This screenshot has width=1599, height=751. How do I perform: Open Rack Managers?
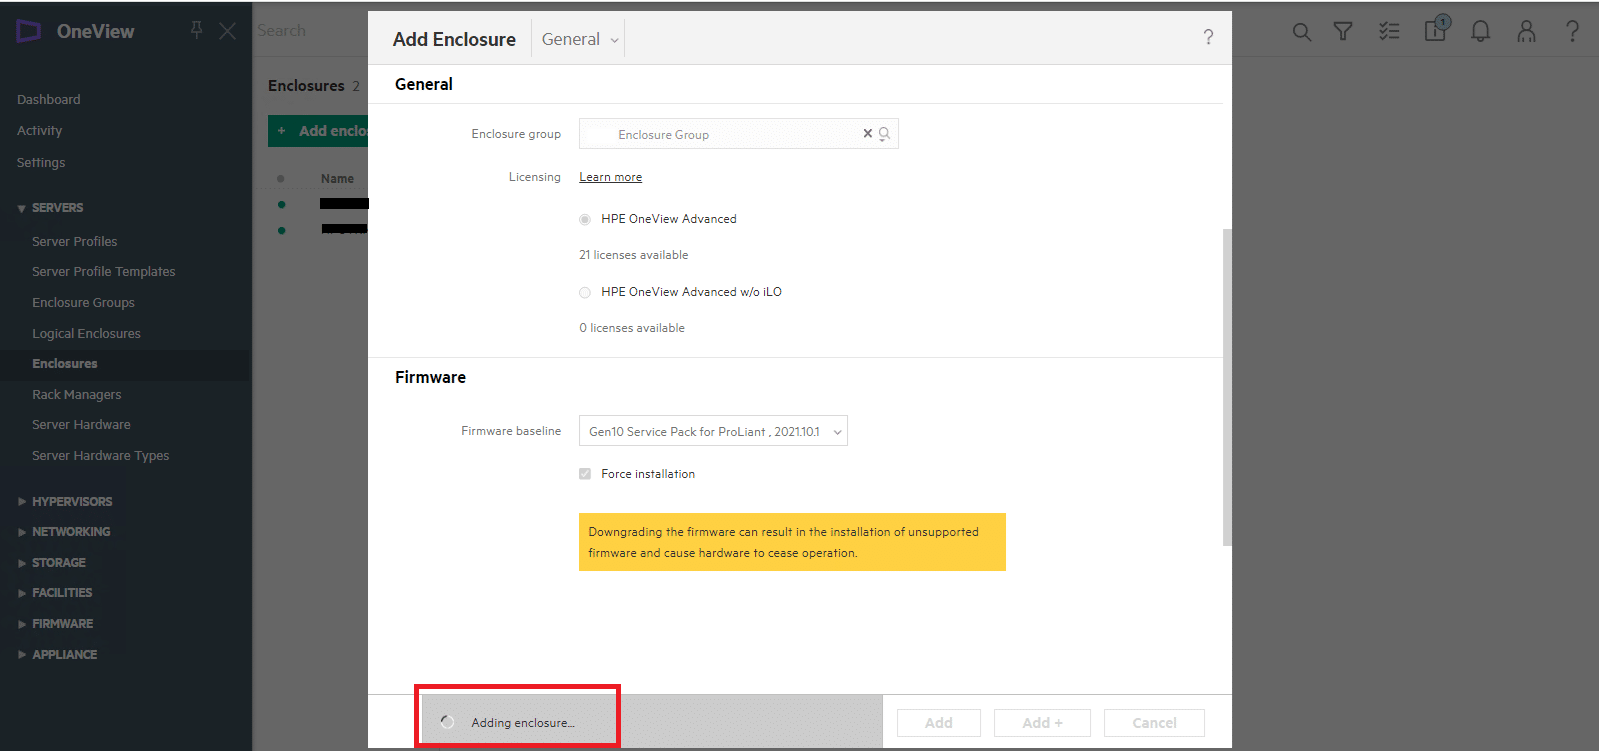77,394
